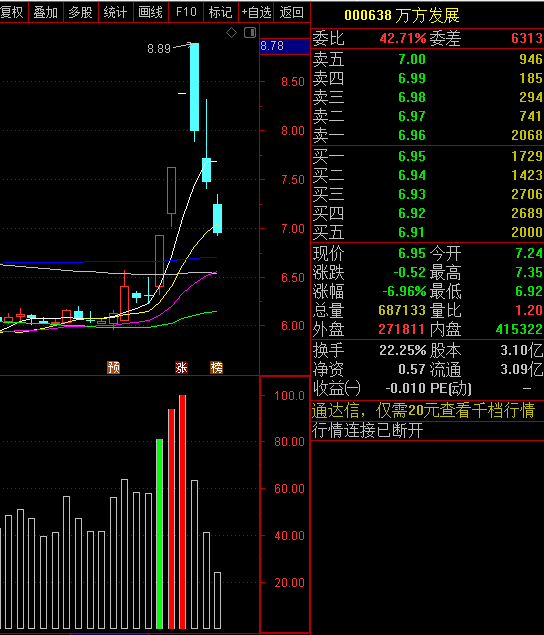Click the 复权 toolbar button
The width and height of the screenshot is (544, 635).
tap(13, 12)
